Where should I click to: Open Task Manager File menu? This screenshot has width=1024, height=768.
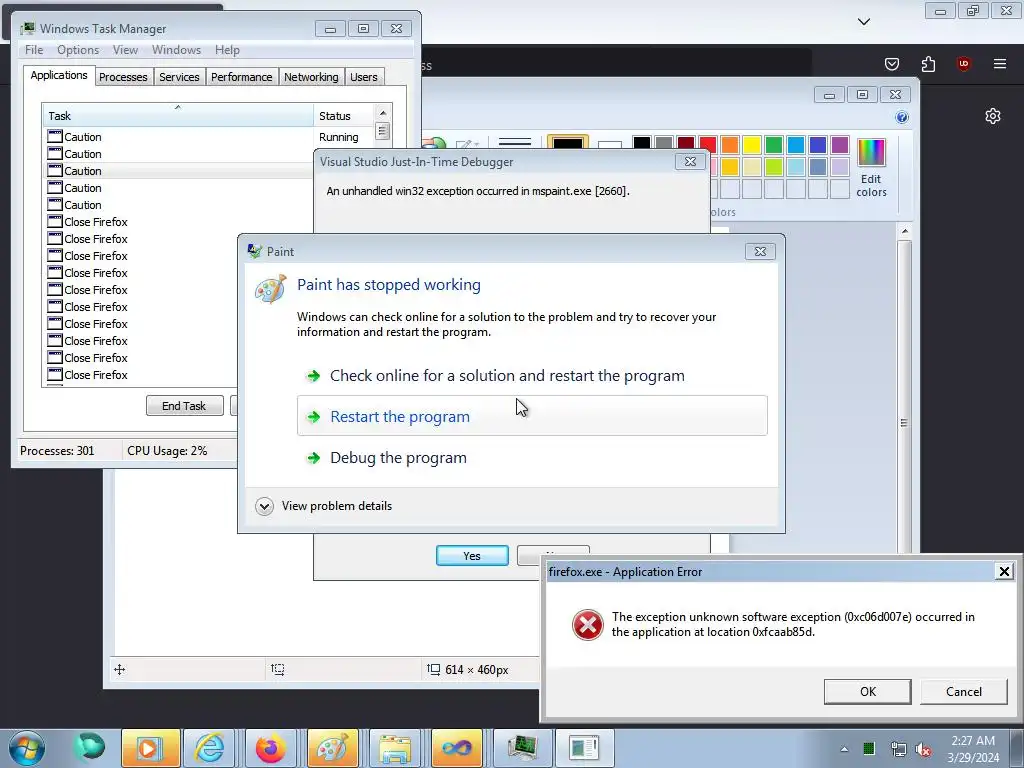pyautogui.click(x=34, y=50)
